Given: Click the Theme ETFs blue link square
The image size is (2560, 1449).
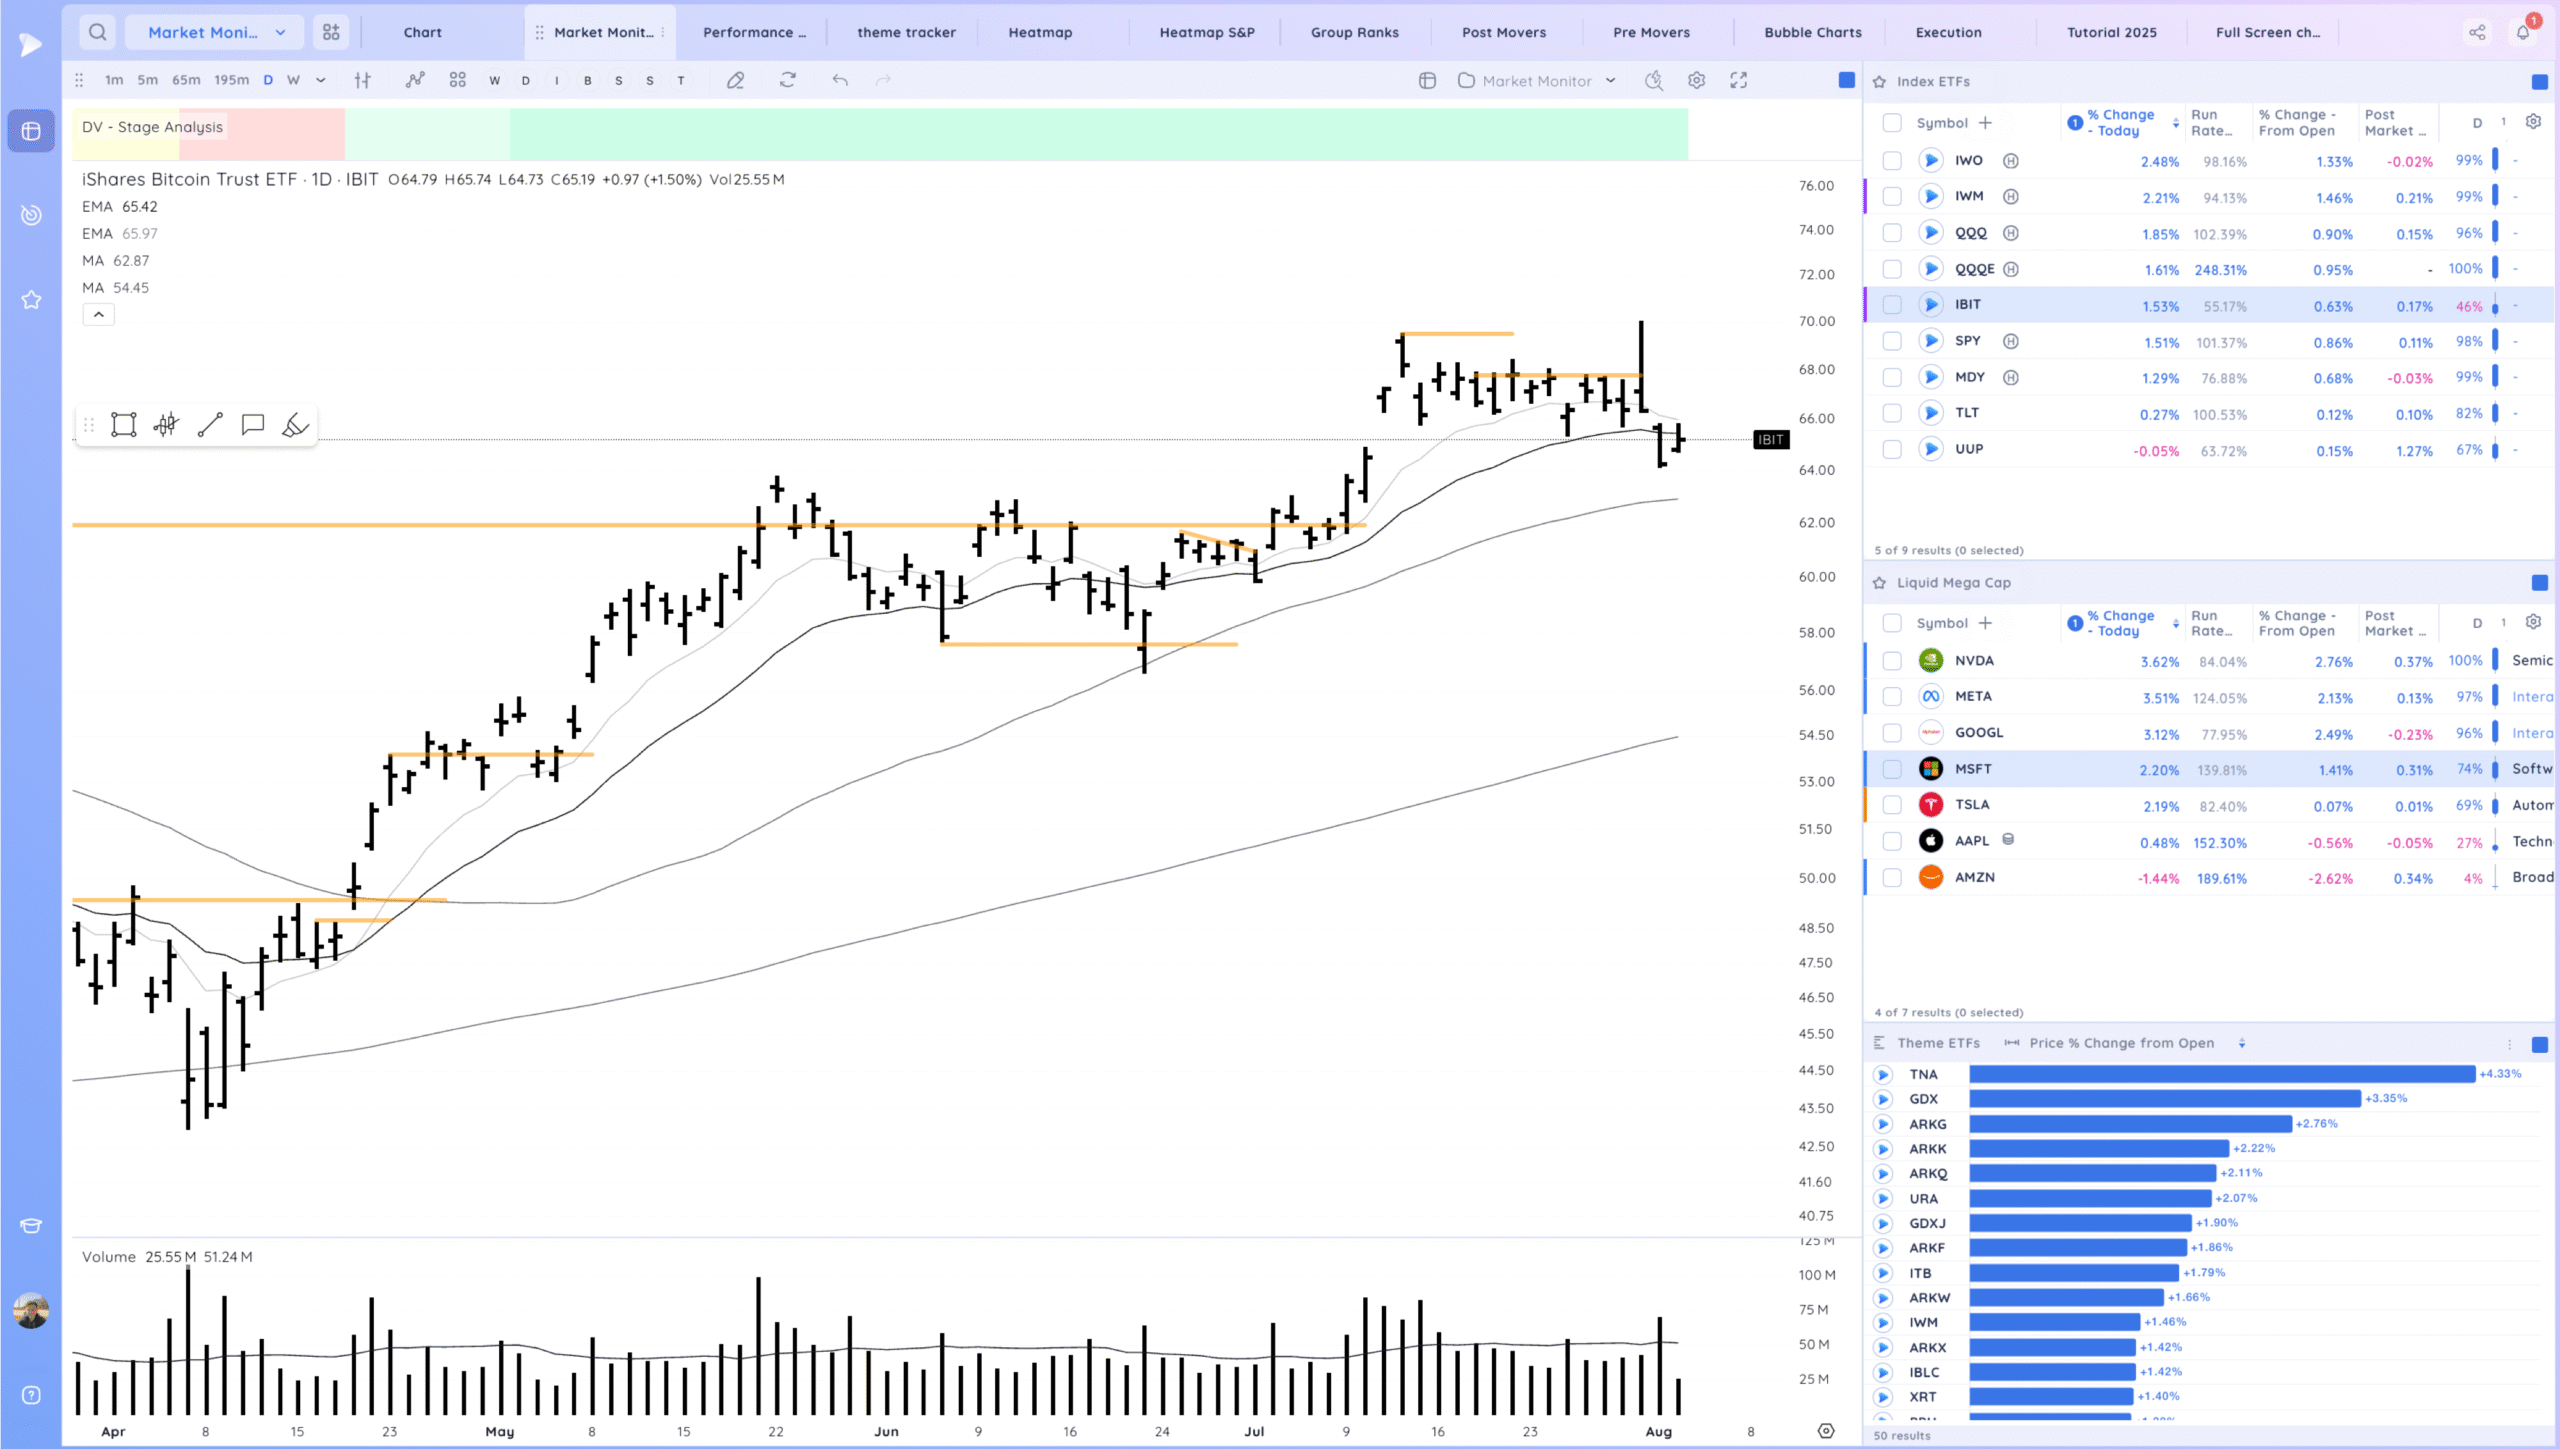Looking at the screenshot, I should click(2539, 1044).
